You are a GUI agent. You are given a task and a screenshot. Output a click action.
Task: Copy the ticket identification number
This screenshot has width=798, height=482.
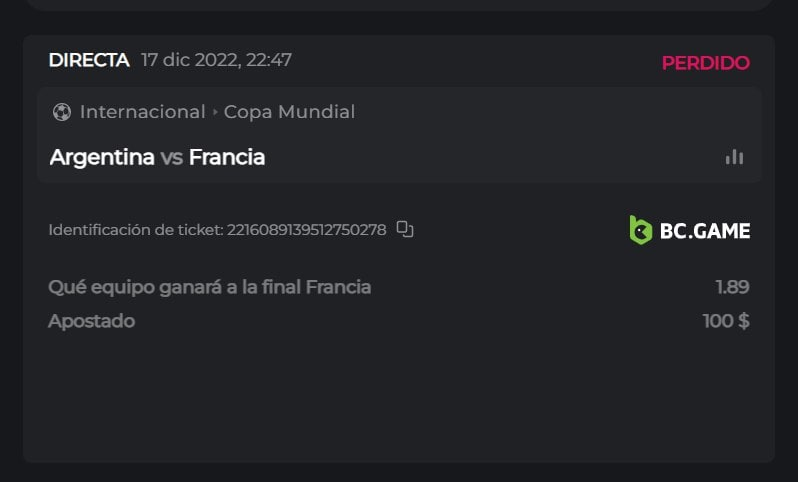click(x=405, y=230)
